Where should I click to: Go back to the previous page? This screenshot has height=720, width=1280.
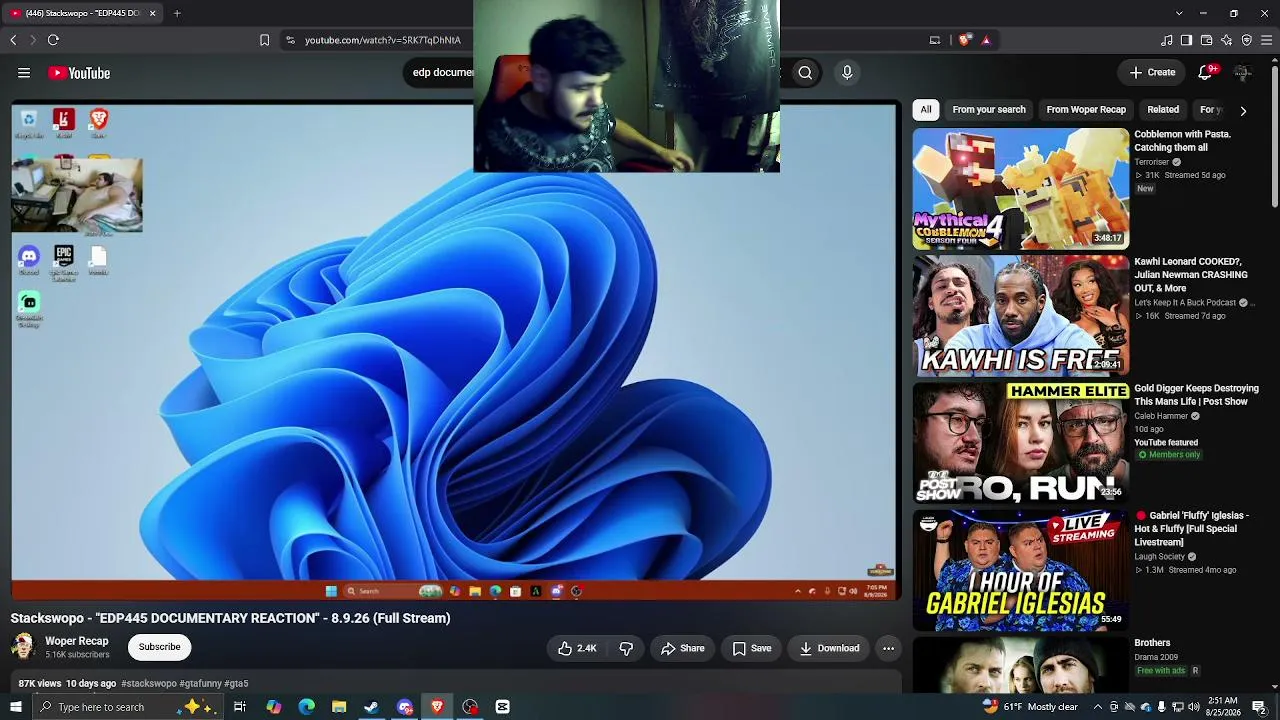click(13, 40)
